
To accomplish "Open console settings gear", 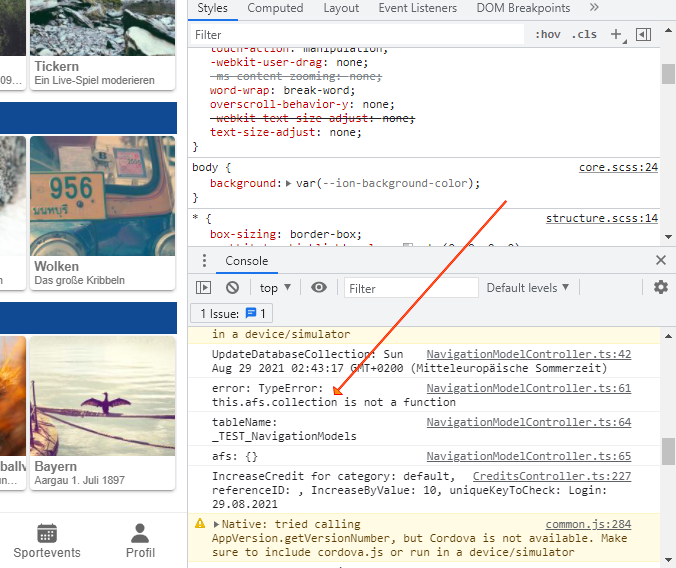I will [660, 287].
